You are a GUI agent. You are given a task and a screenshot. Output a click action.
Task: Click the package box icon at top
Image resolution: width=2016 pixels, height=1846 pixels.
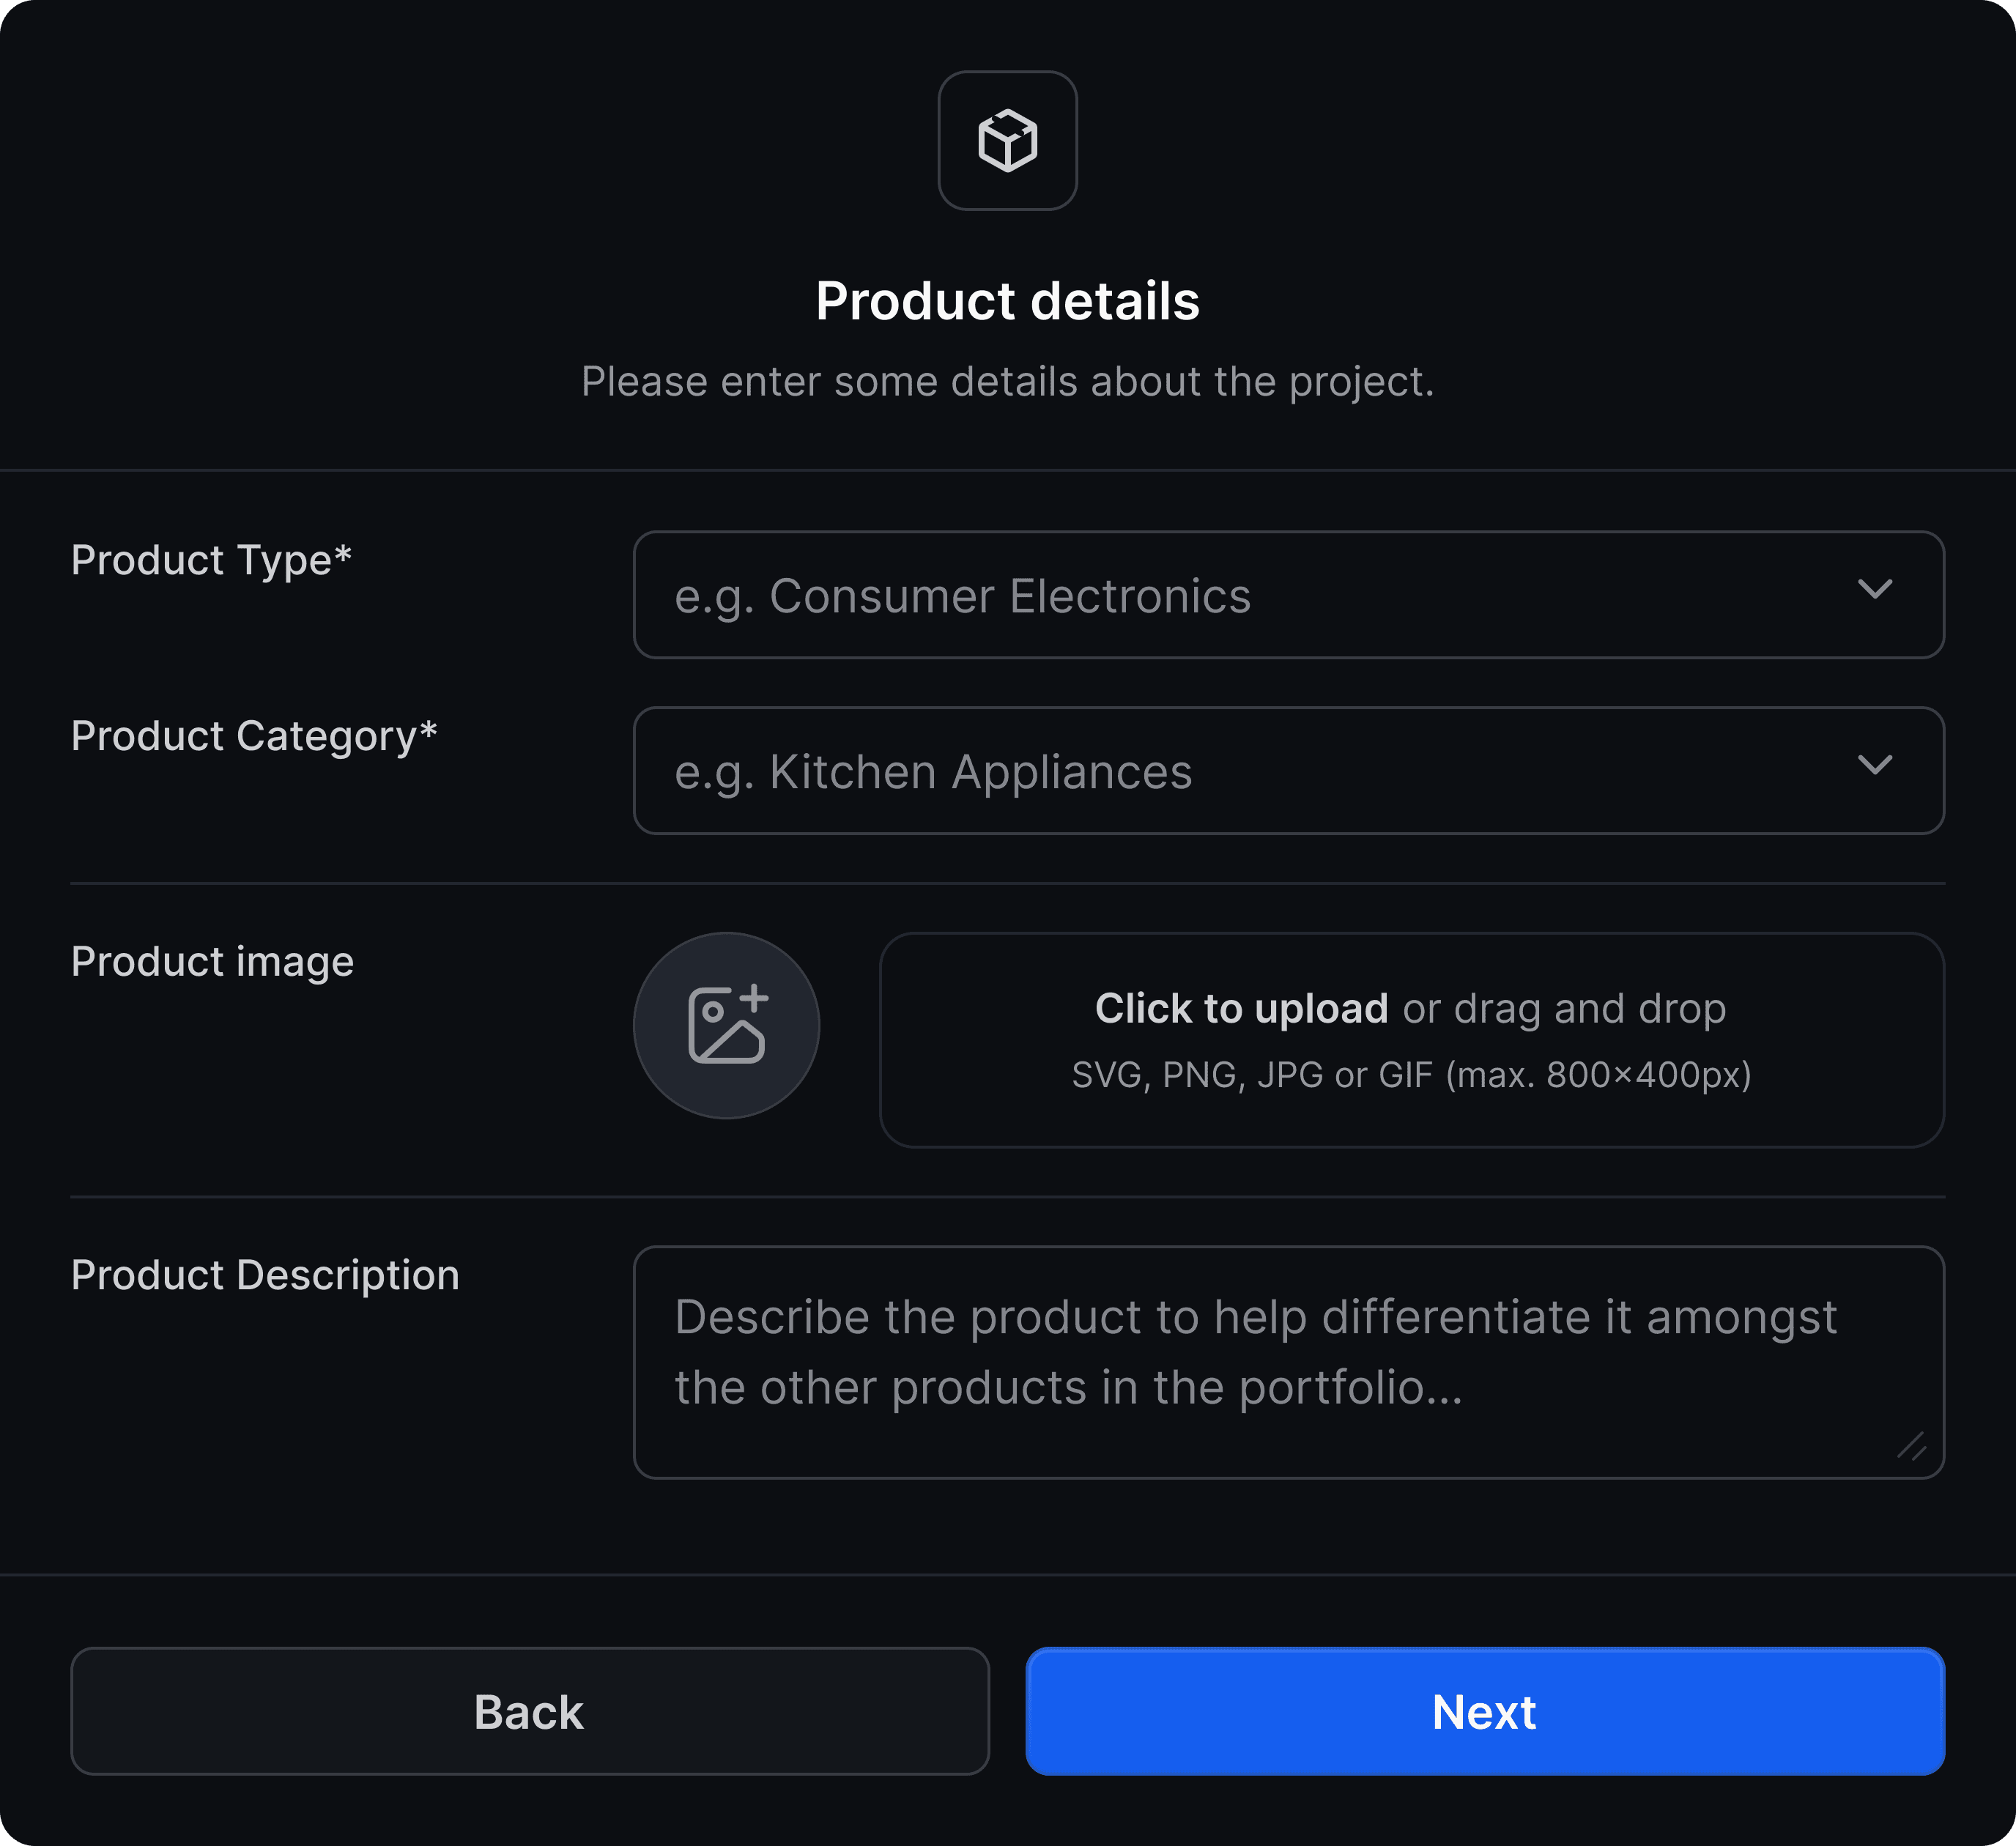coord(1007,140)
